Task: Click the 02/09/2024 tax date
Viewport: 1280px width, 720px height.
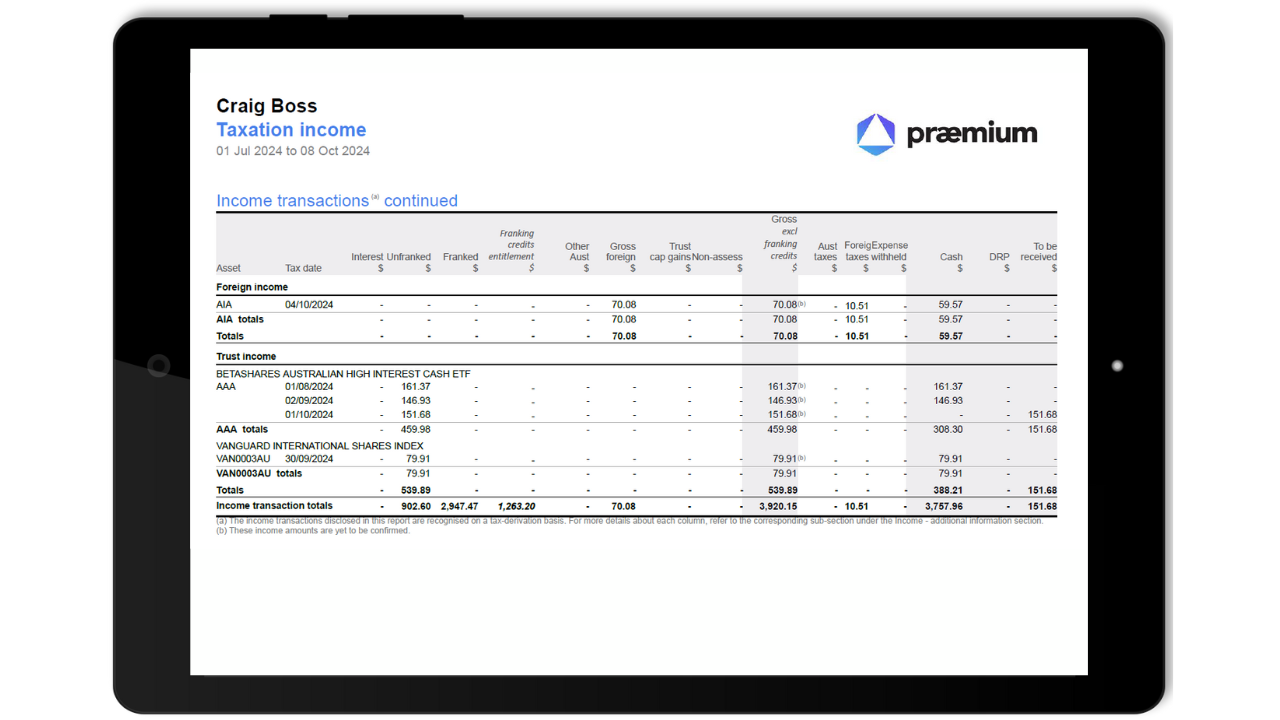Action: [x=309, y=401]
